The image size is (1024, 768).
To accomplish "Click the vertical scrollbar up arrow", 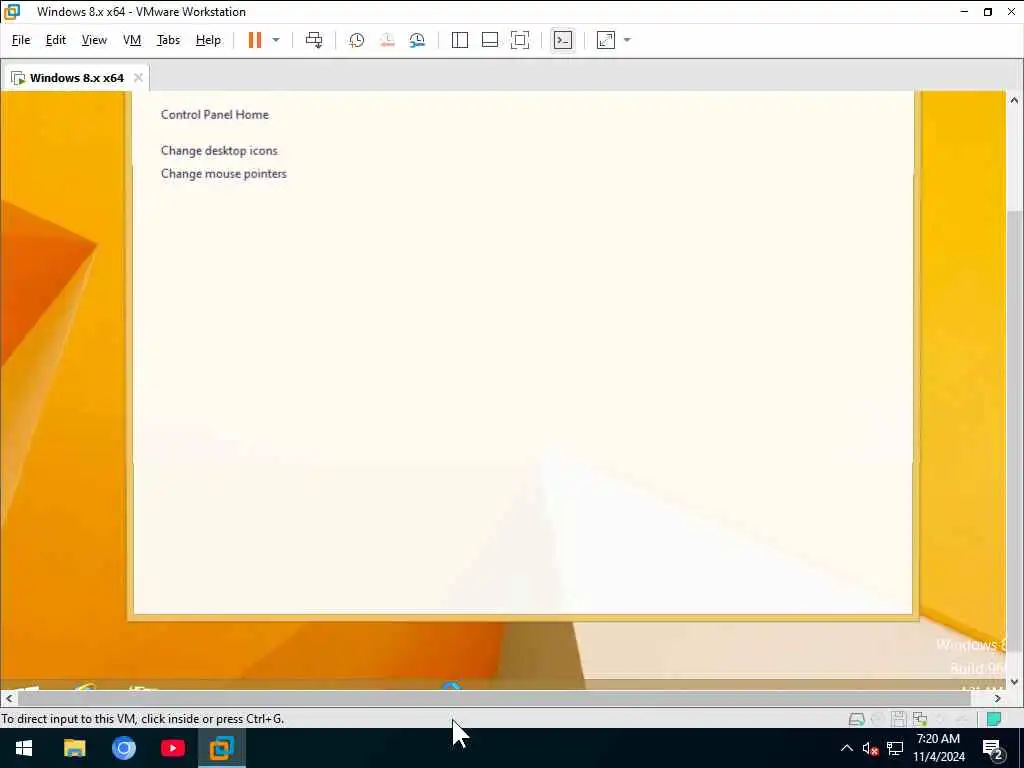I will tap(1014, 100).
